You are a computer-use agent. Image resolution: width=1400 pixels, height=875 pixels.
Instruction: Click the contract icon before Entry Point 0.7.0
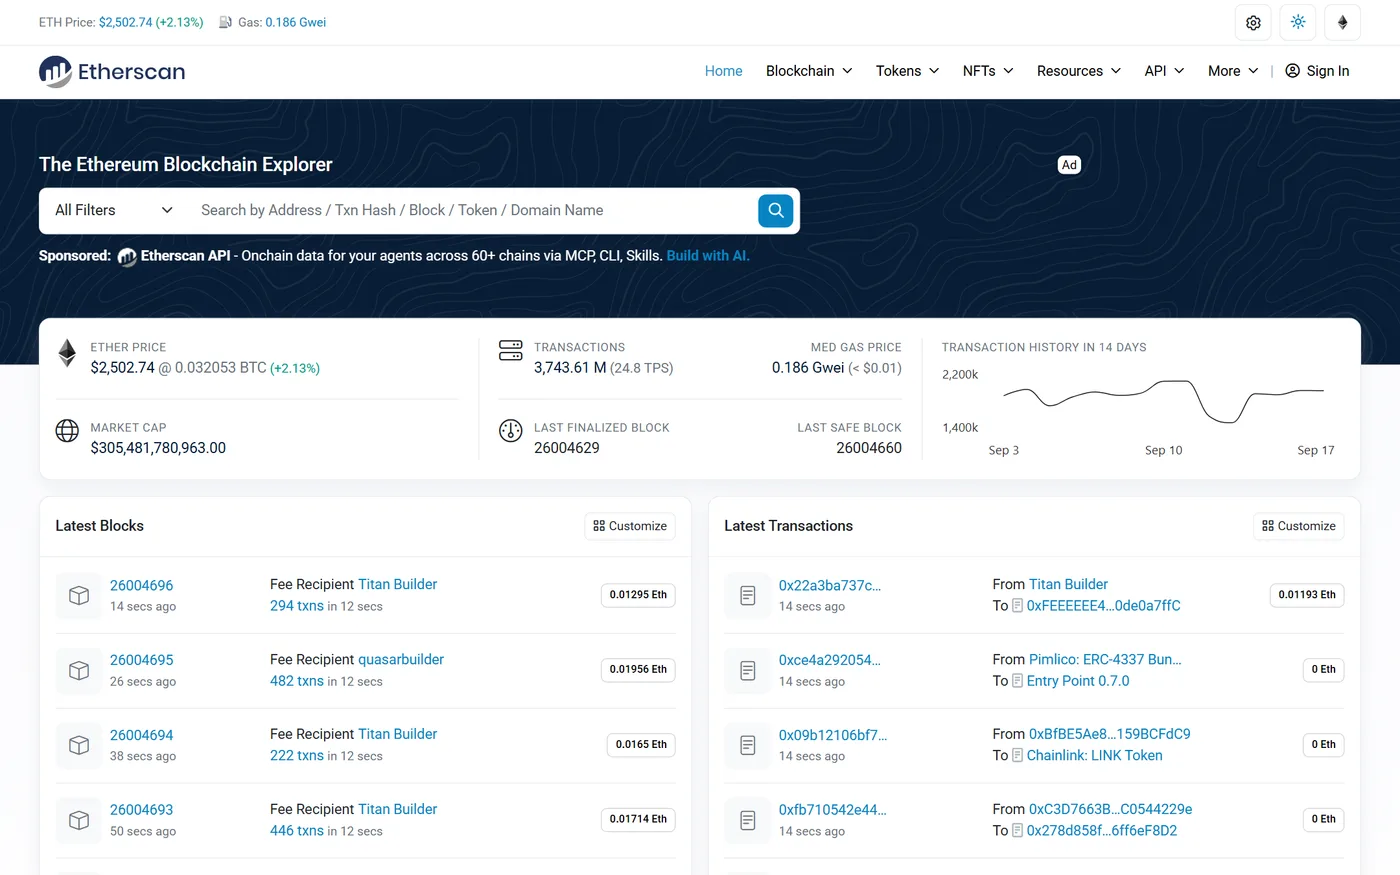point(1017,681)
